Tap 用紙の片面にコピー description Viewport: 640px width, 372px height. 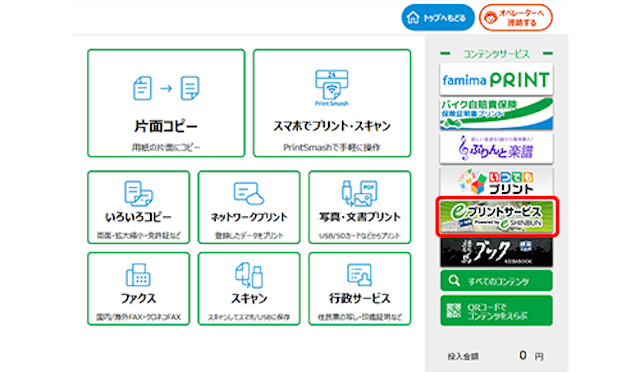166,147
